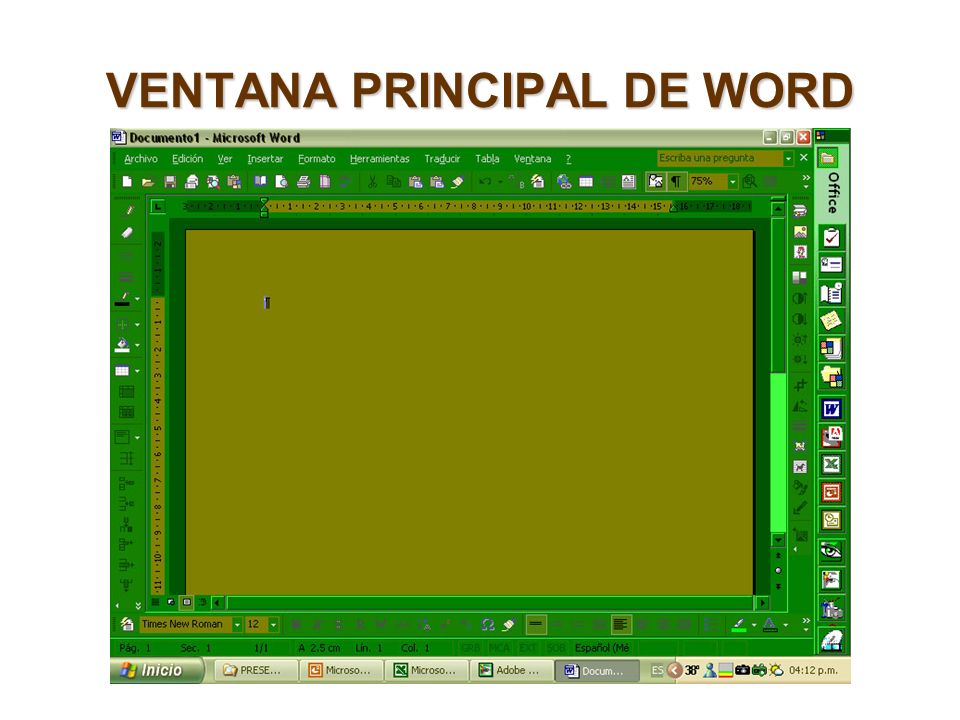Open the Times New Roman font dropdown
Viewport: 960px width, 720px height.
coord(237,624)
